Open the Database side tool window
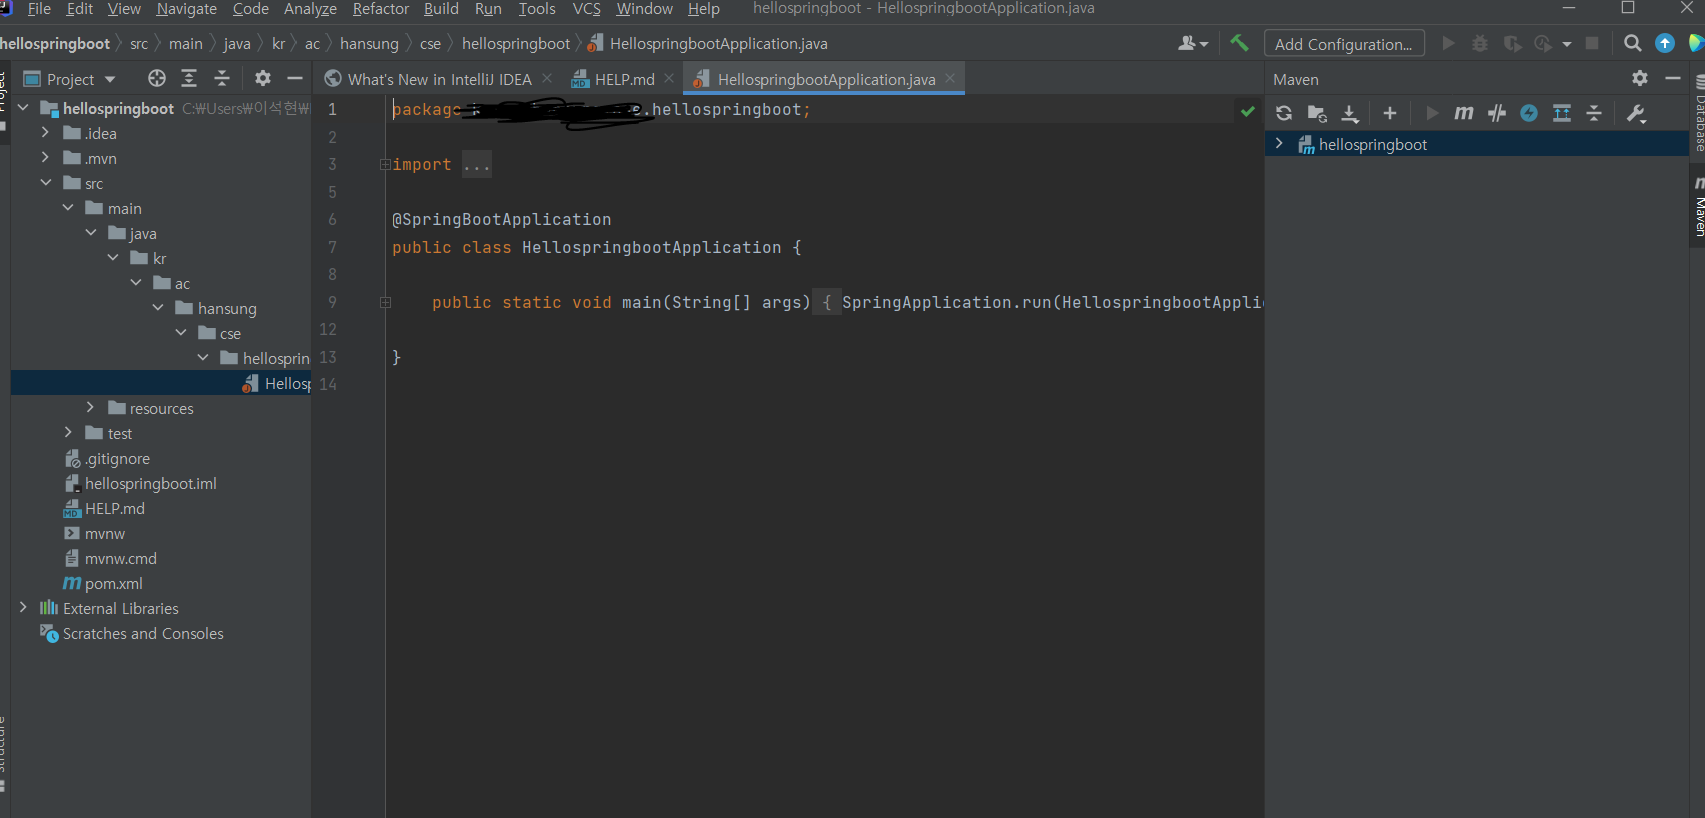The height and width of the screenshot is (818, 1705). pos(1697,112)
